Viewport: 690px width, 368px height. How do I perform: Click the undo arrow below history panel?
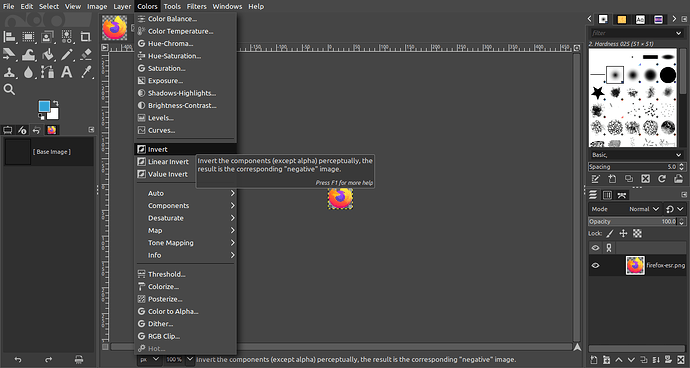(18, 359)
